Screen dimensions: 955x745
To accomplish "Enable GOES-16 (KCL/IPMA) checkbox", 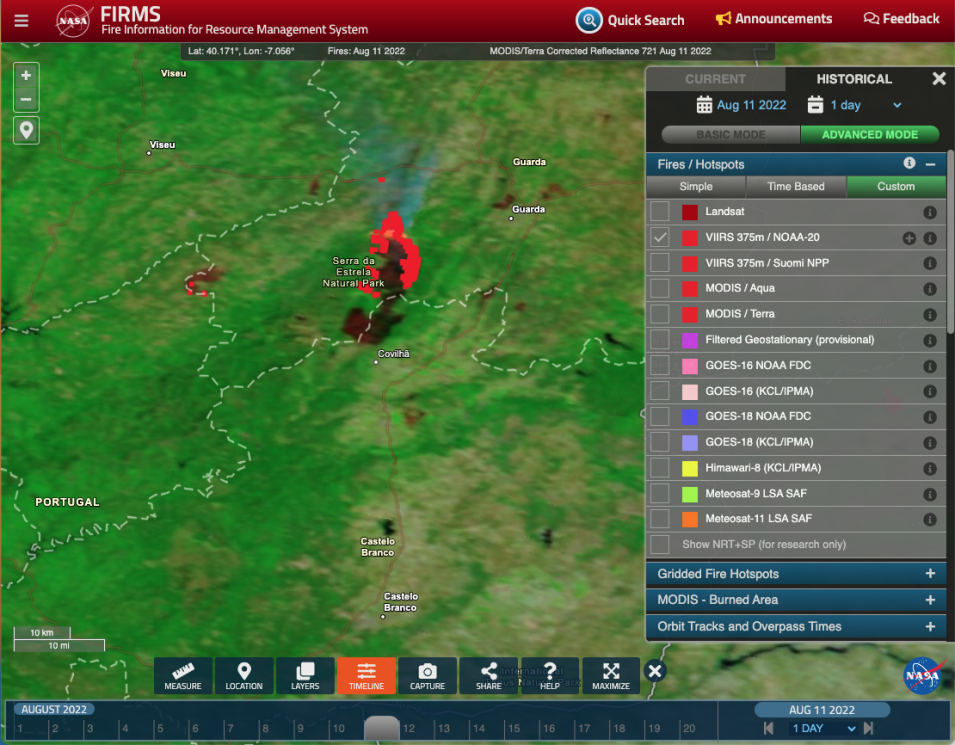I will (x=660, y=390).
